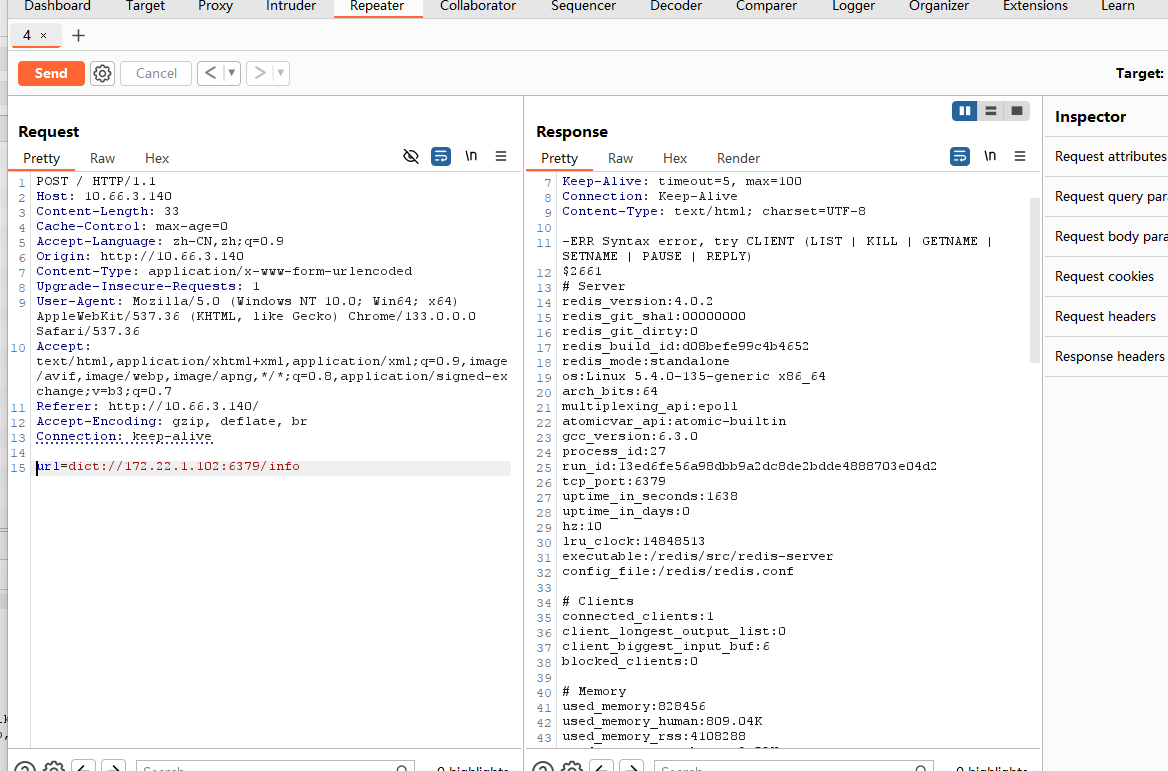
Task: Switch Response view to Hex
Action: click(x=674, y=158)
